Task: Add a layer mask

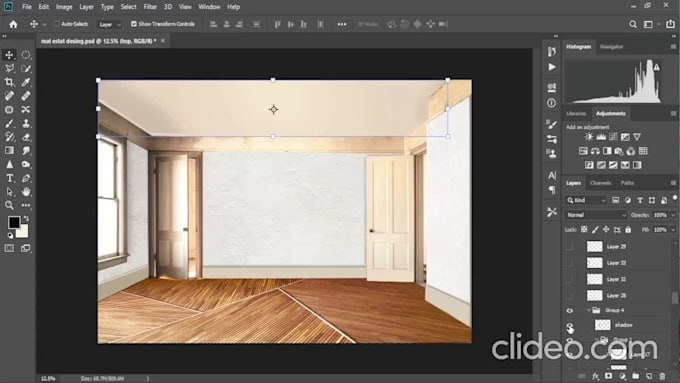Action: 608,376
